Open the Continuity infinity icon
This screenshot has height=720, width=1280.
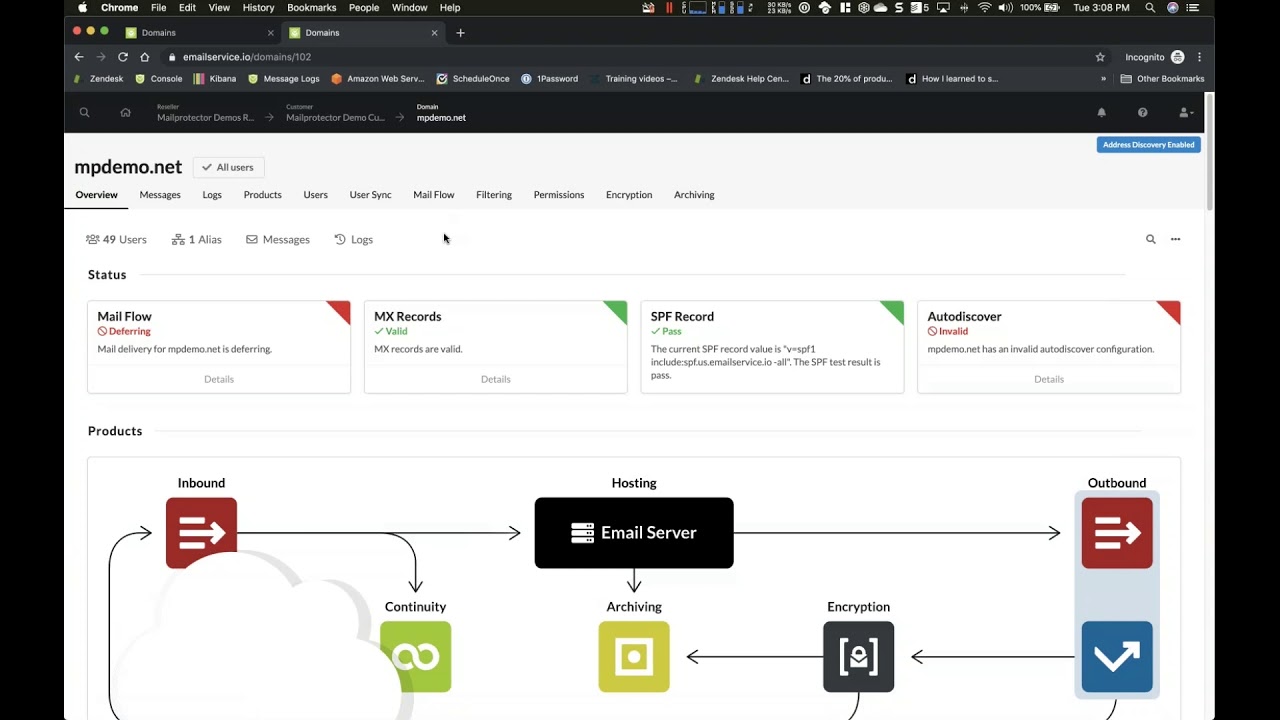[x=415, y=657]
